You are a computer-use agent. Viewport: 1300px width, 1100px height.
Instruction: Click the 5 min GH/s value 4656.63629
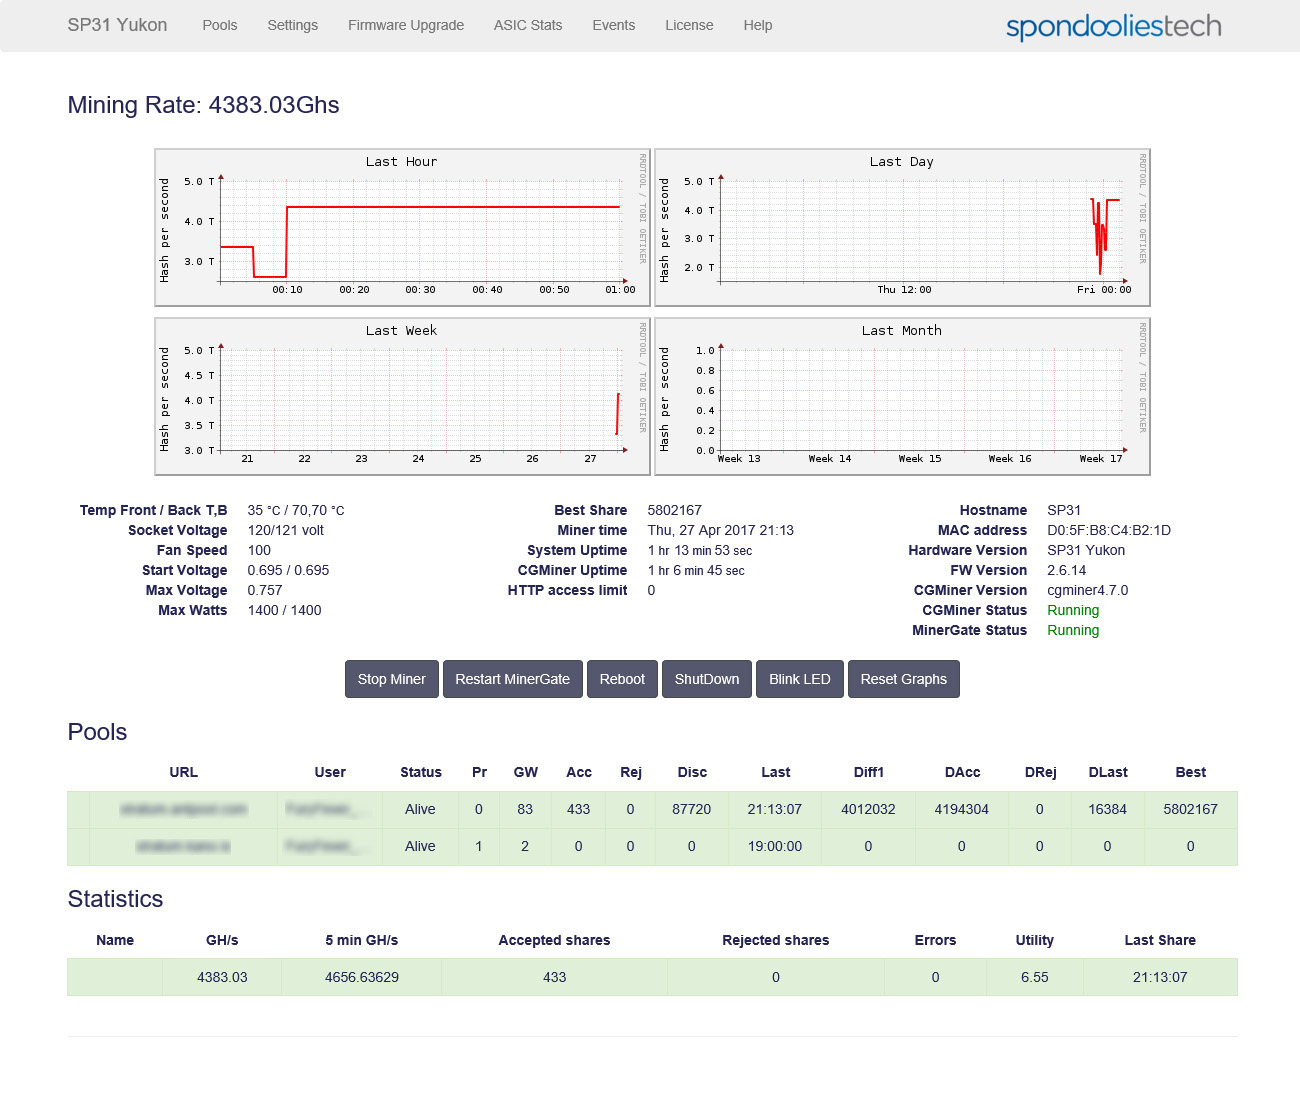[x=361, y=977]
